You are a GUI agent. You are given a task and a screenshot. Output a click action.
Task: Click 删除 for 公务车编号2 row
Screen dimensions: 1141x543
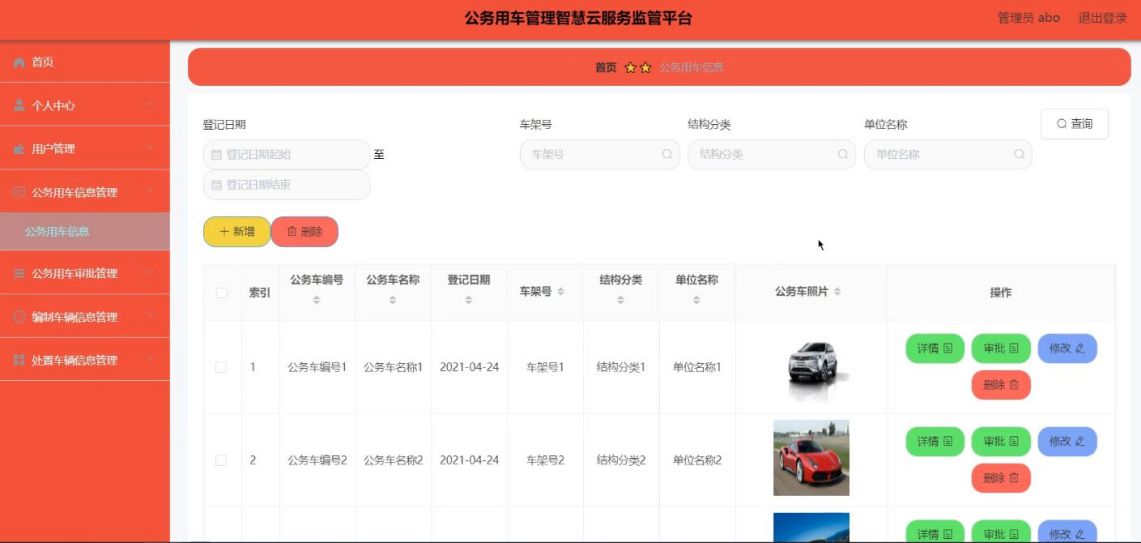click(1001, 478)
